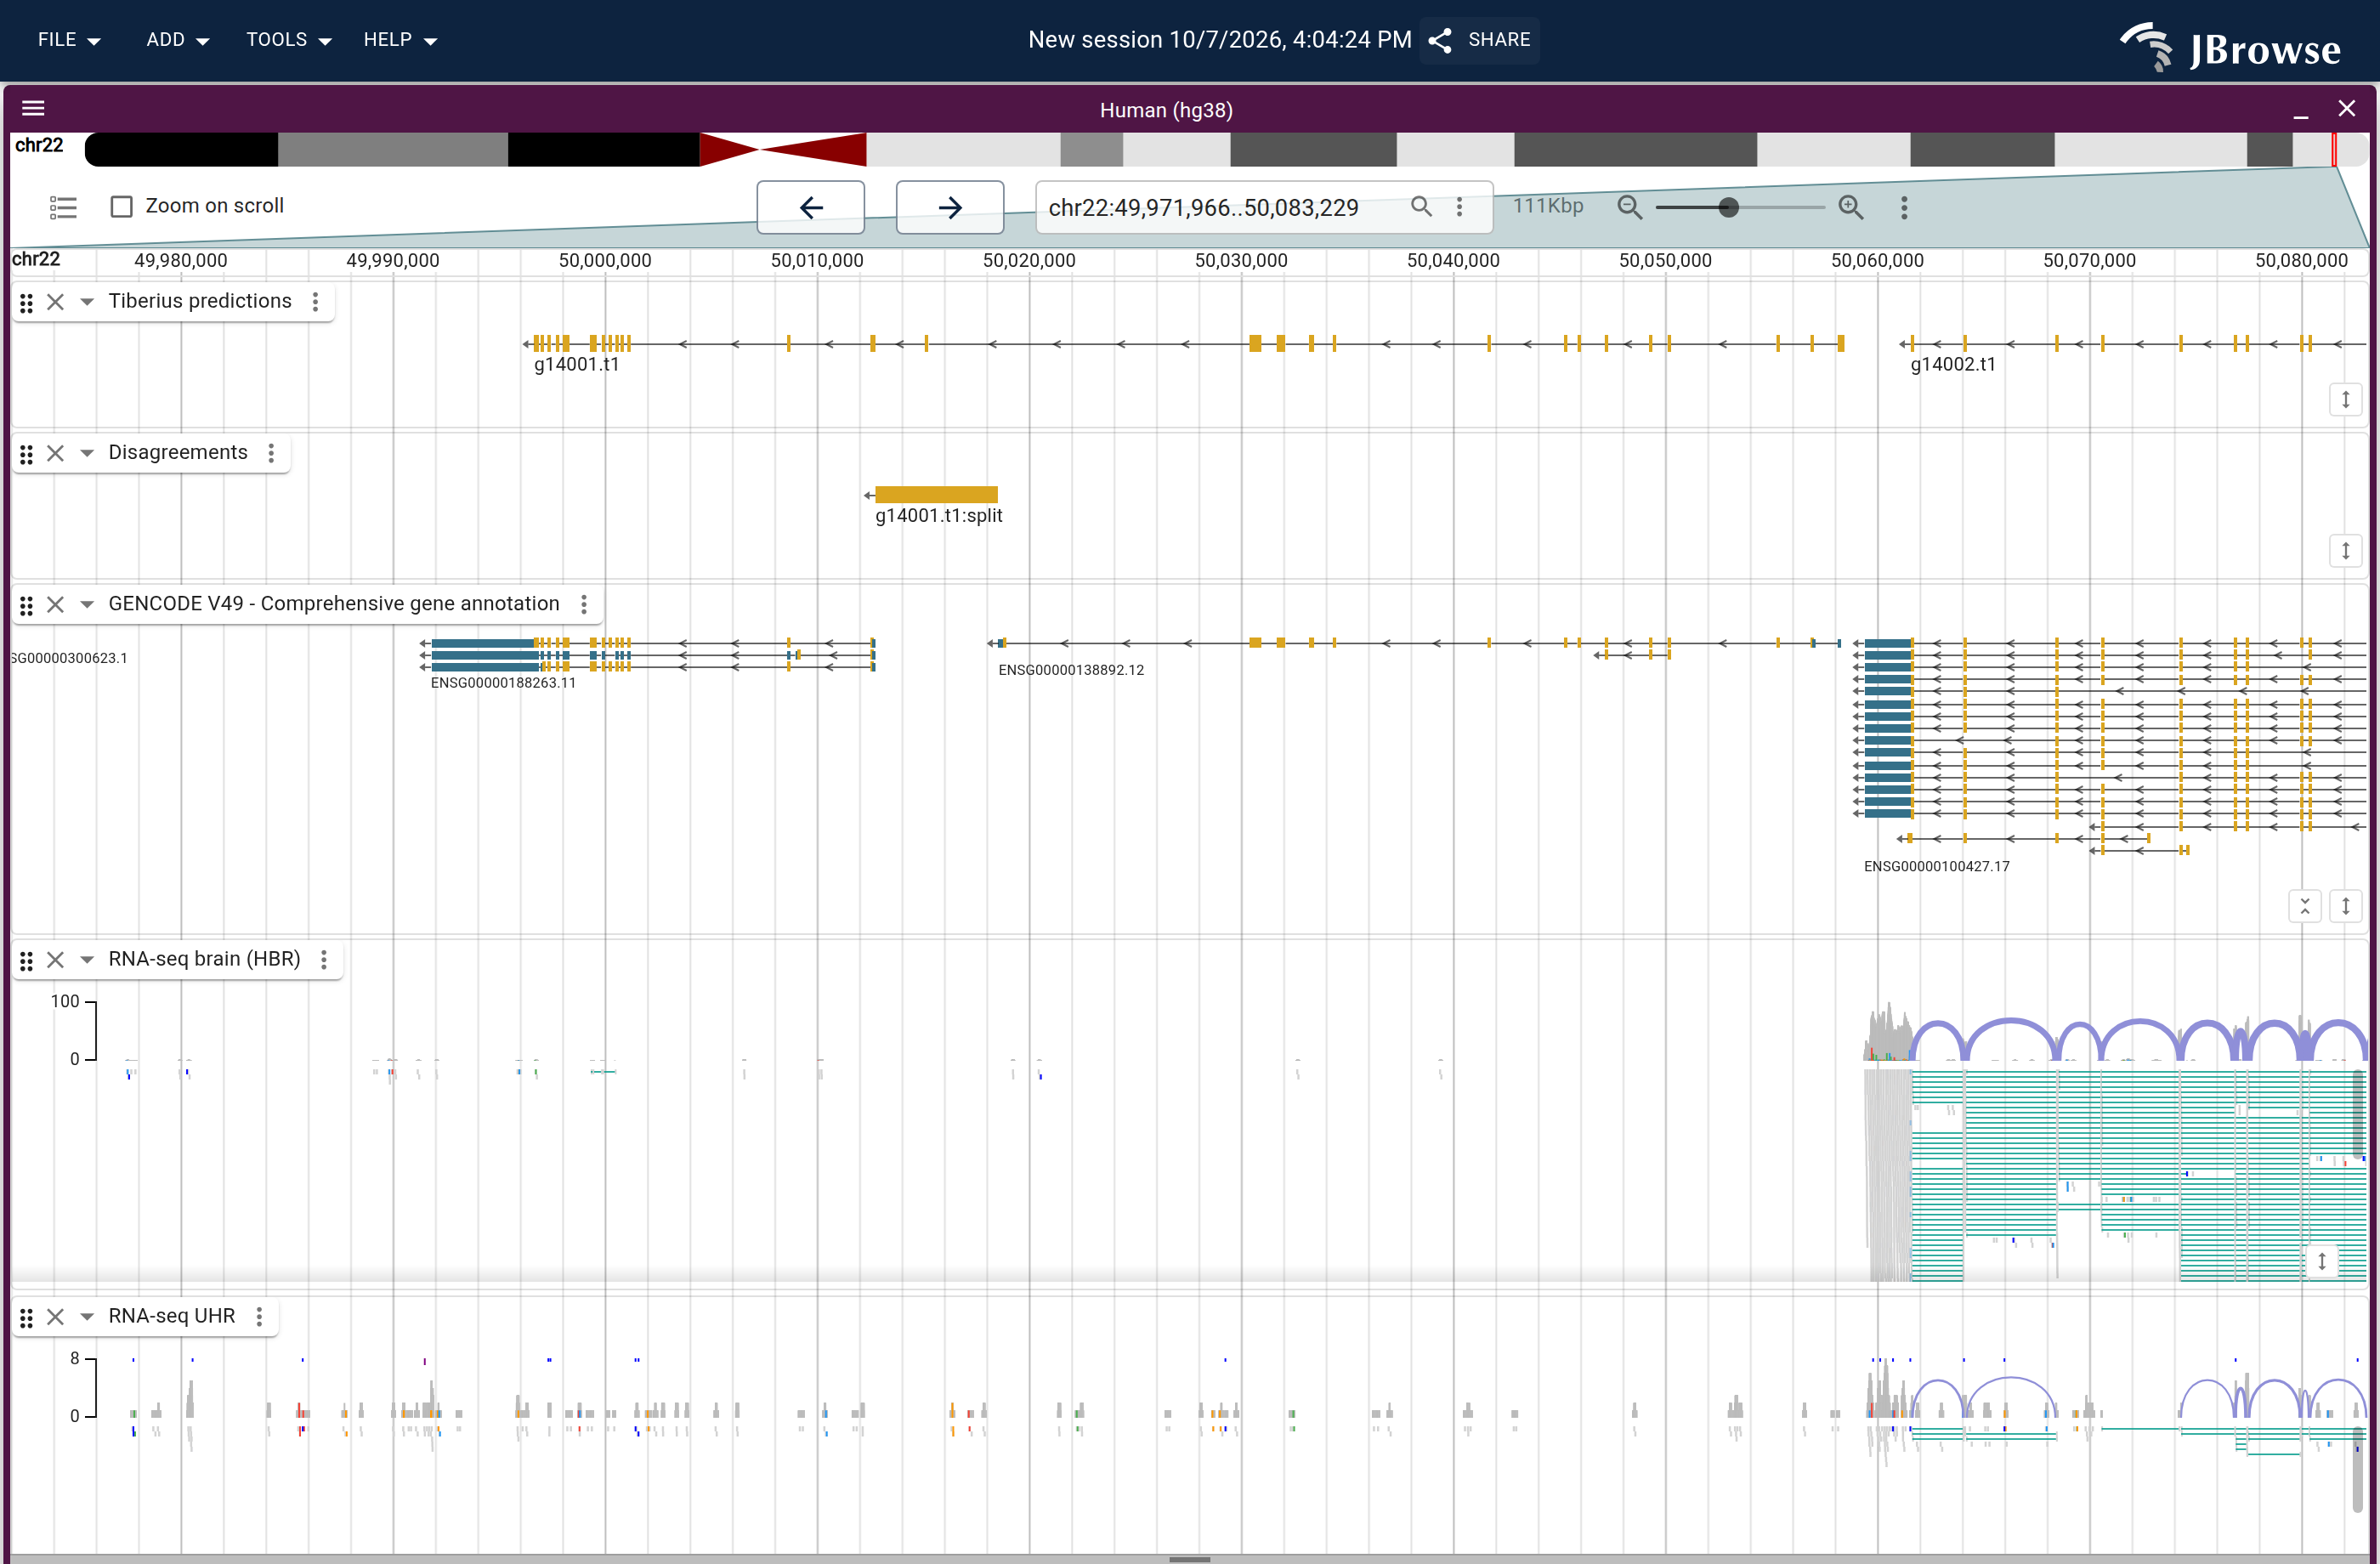Viewport: 2380px width, 1564px height.
Task: Click the Tiberius track height resize icon
Action: [x=2345, y=400]
